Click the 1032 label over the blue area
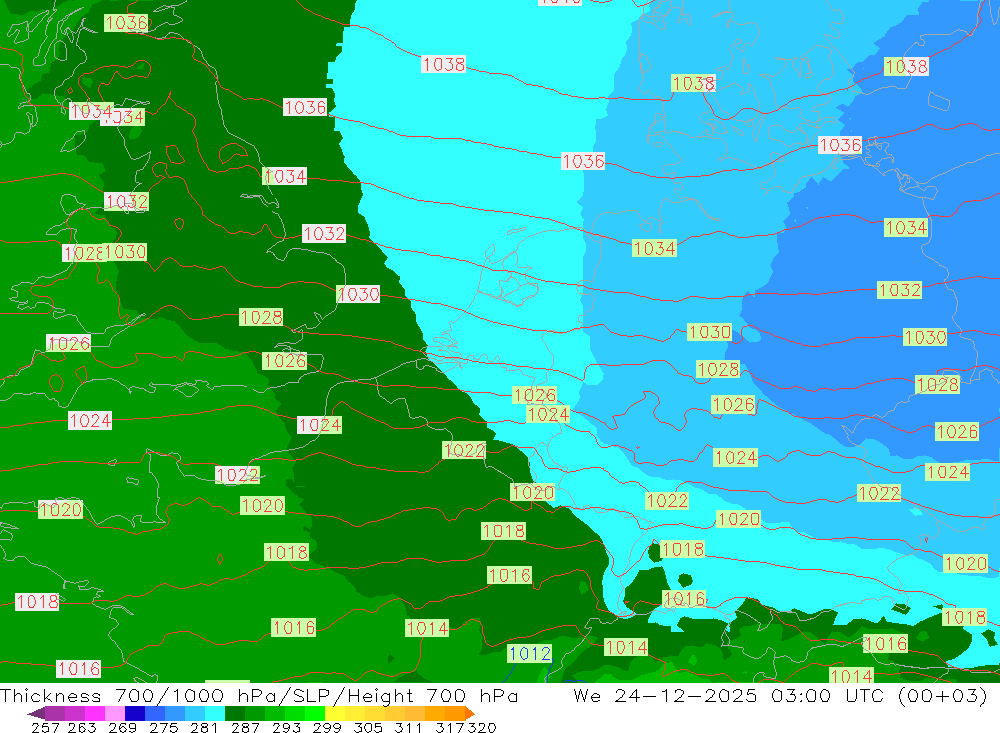Image resolution: width=1000 pixels, height=733 pixels. [899, 290]
